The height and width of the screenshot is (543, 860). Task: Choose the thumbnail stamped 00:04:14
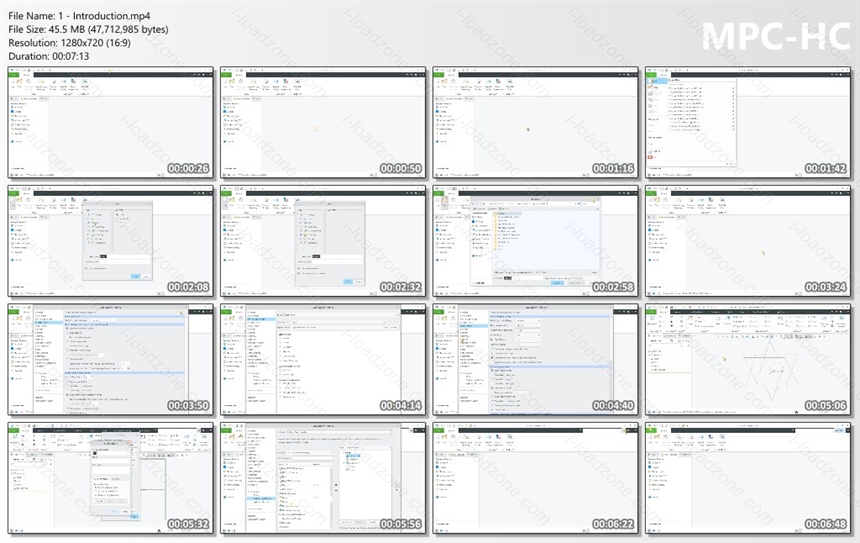pyautogui.click(x=322, y=360)
